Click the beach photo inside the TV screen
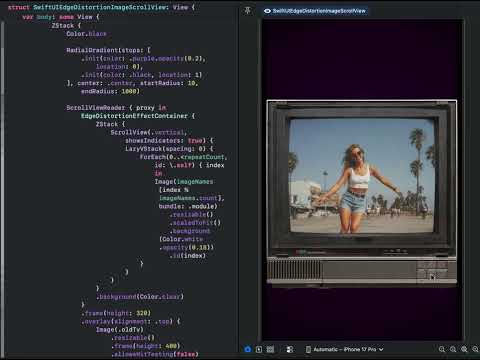 click(362, 176)
